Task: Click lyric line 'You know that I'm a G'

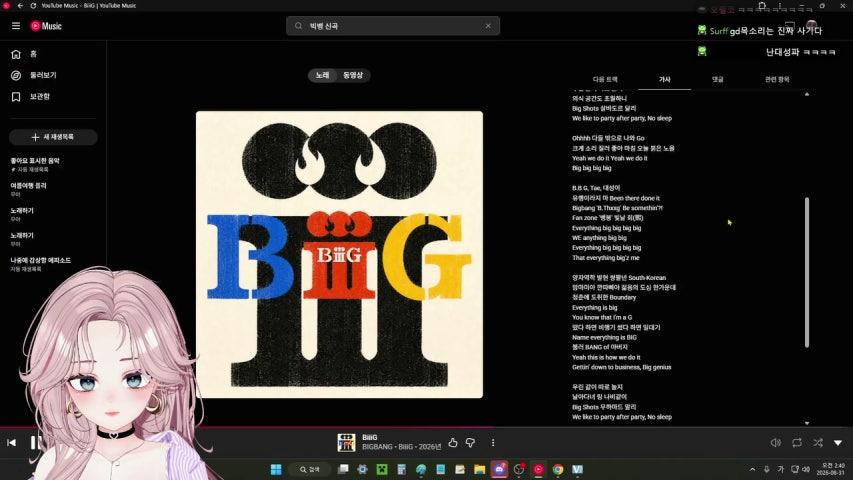Action: click(602, 317)
